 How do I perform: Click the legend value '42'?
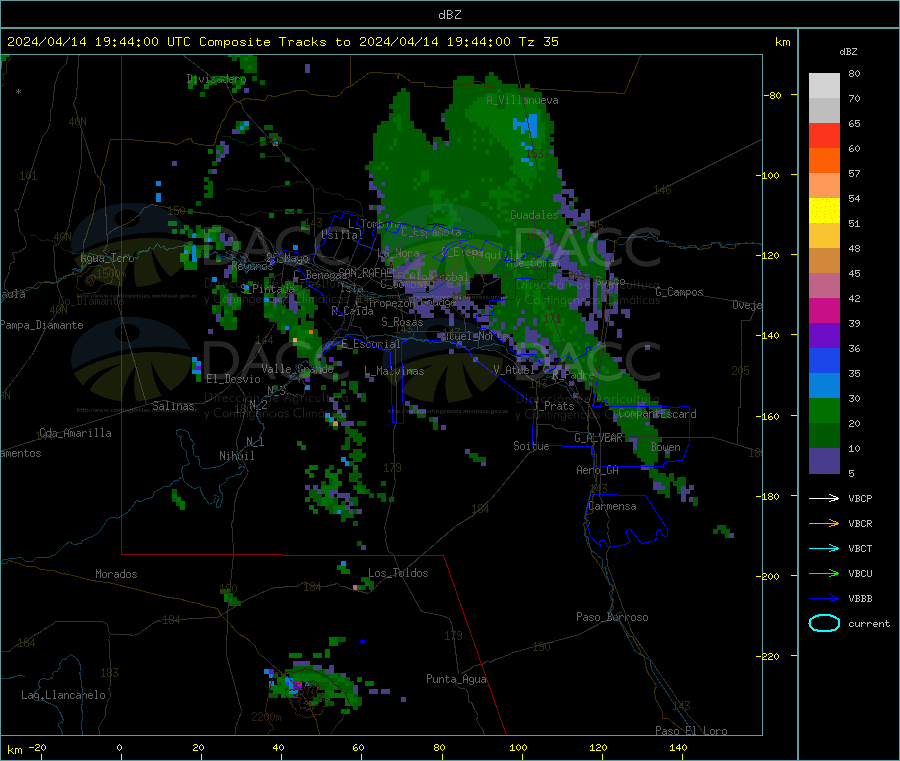click(854, 298)
